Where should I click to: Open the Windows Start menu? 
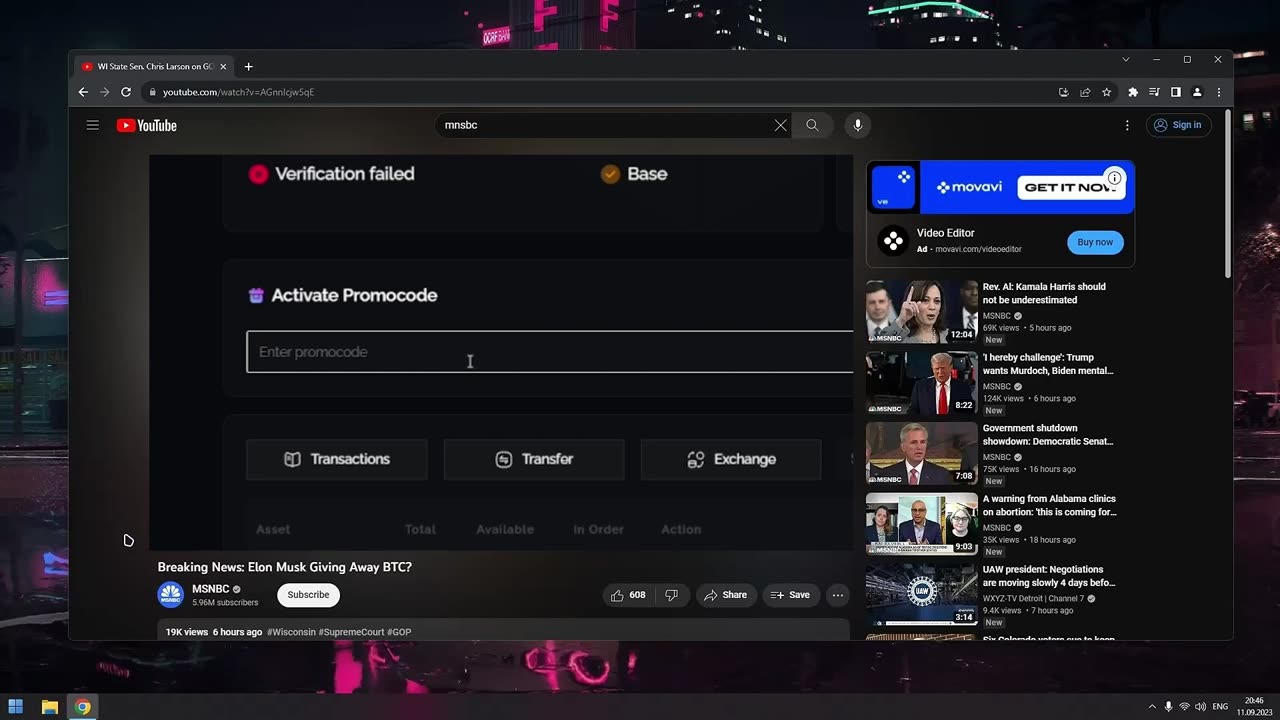[16, 707]
